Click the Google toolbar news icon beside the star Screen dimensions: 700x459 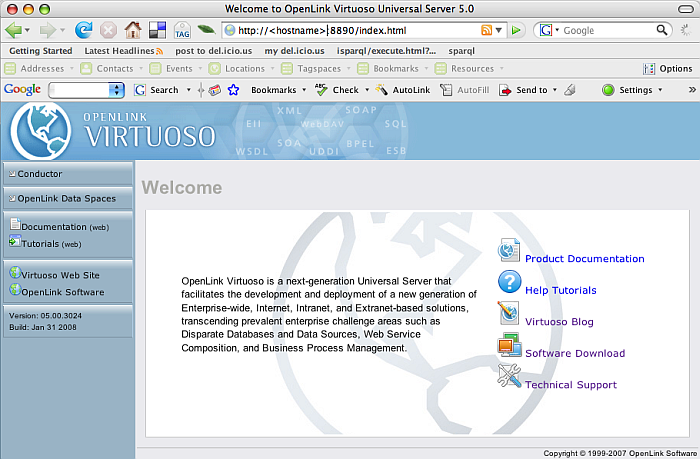tap(215, 90)
